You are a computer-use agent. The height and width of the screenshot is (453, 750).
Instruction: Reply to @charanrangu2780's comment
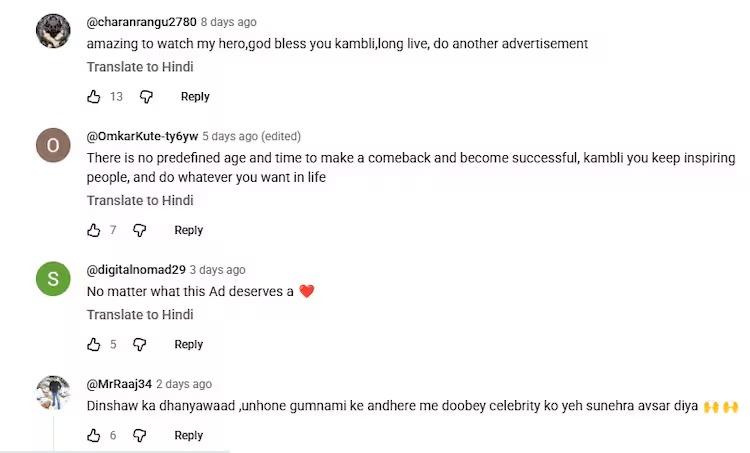(x=195, y=97)
